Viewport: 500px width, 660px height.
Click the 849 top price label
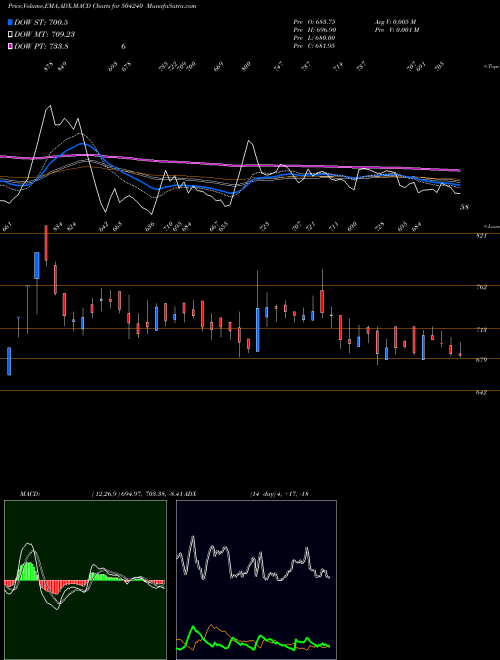pyautogui.click(x=62, y=67)
